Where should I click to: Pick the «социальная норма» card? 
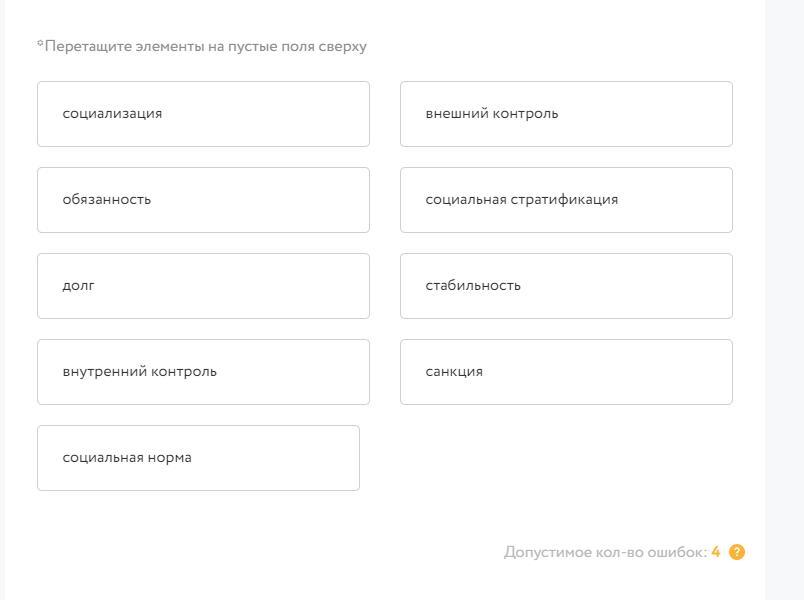198,458
